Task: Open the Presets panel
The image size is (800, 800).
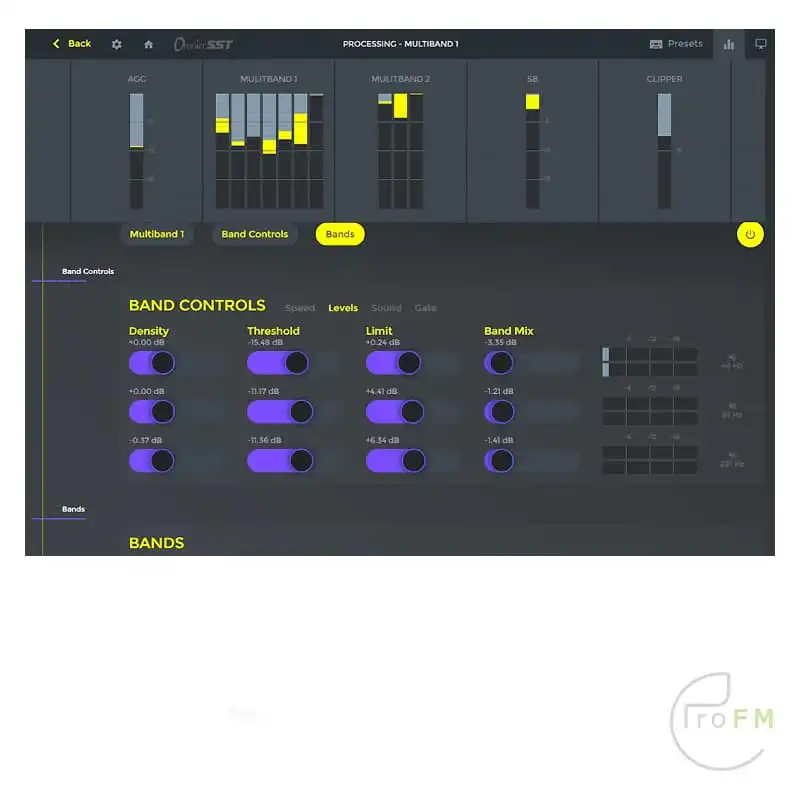Action: point(676,44)
